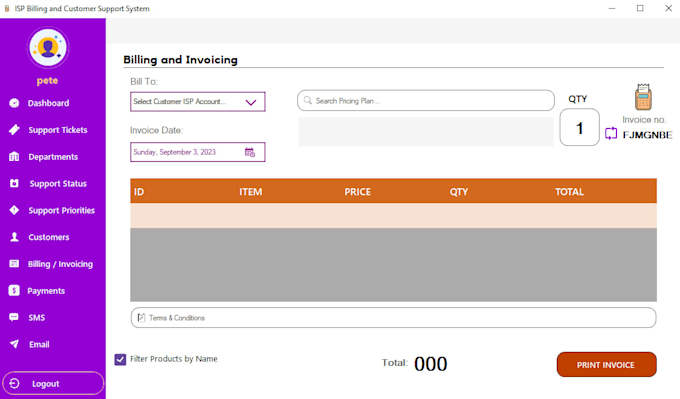The width and height of the screenshot is (680, 399).
Task: Click the Email paper plane icon
Action: [14, 344]
